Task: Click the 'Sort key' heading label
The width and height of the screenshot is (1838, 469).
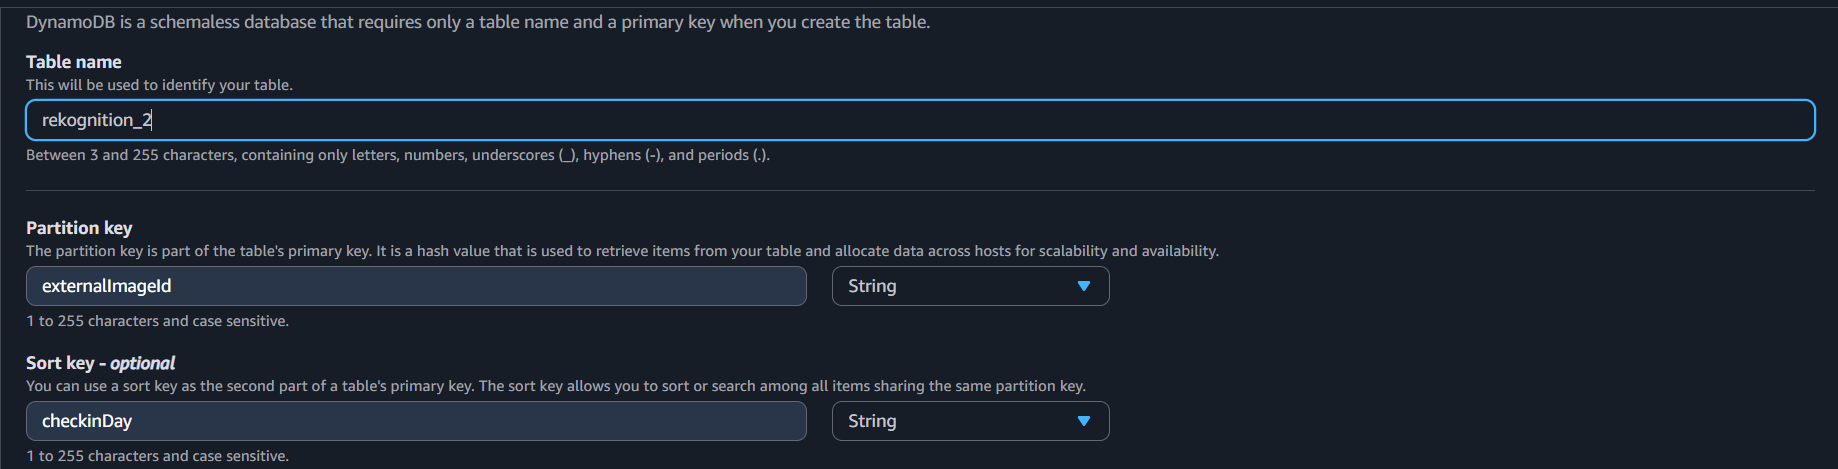Action: pos(60,363)
